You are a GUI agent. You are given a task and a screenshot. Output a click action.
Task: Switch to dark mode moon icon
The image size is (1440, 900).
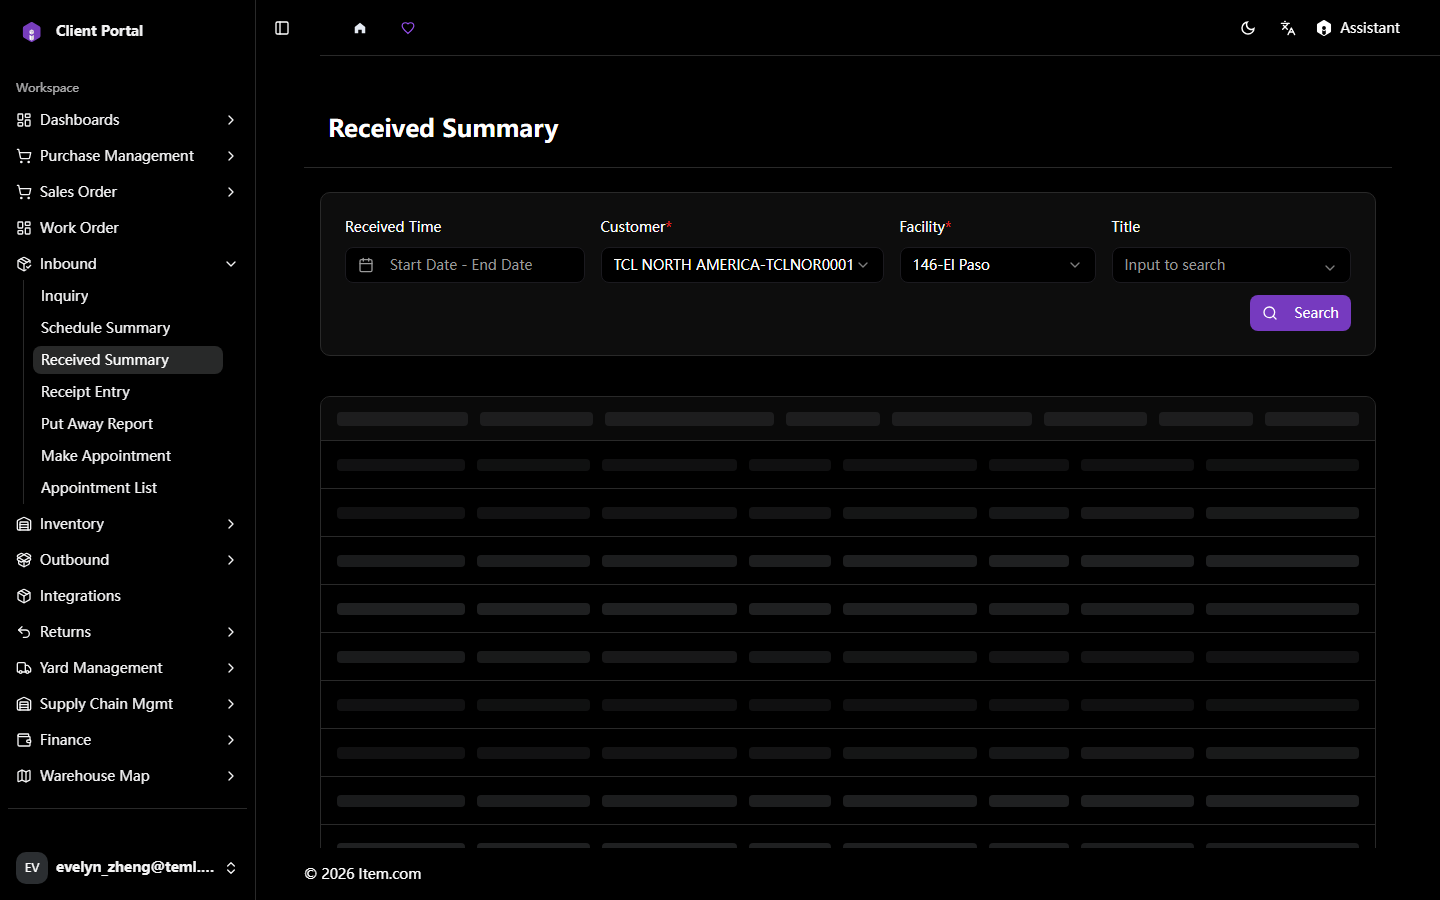pyautogui.click(x=1248, y=28)
